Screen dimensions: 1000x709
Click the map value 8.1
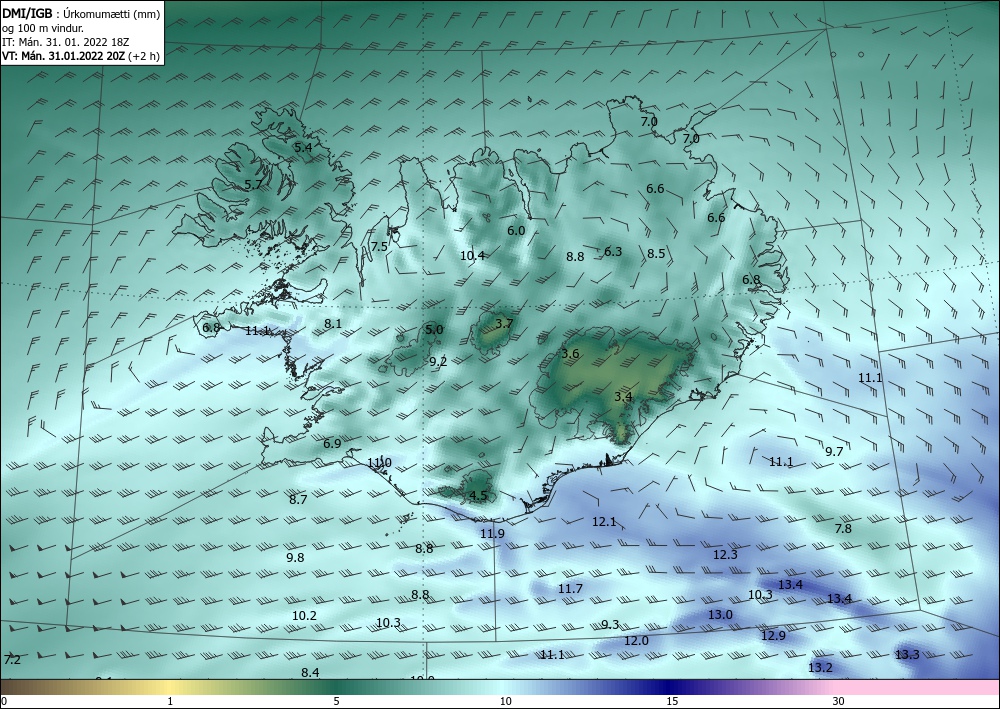(x=333, y=324)
